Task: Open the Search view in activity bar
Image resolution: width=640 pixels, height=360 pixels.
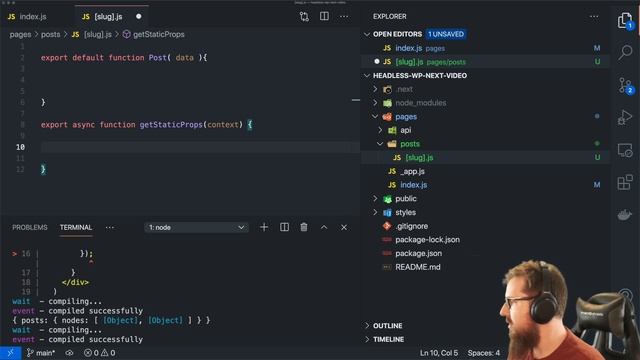Action: pos(625,52)
